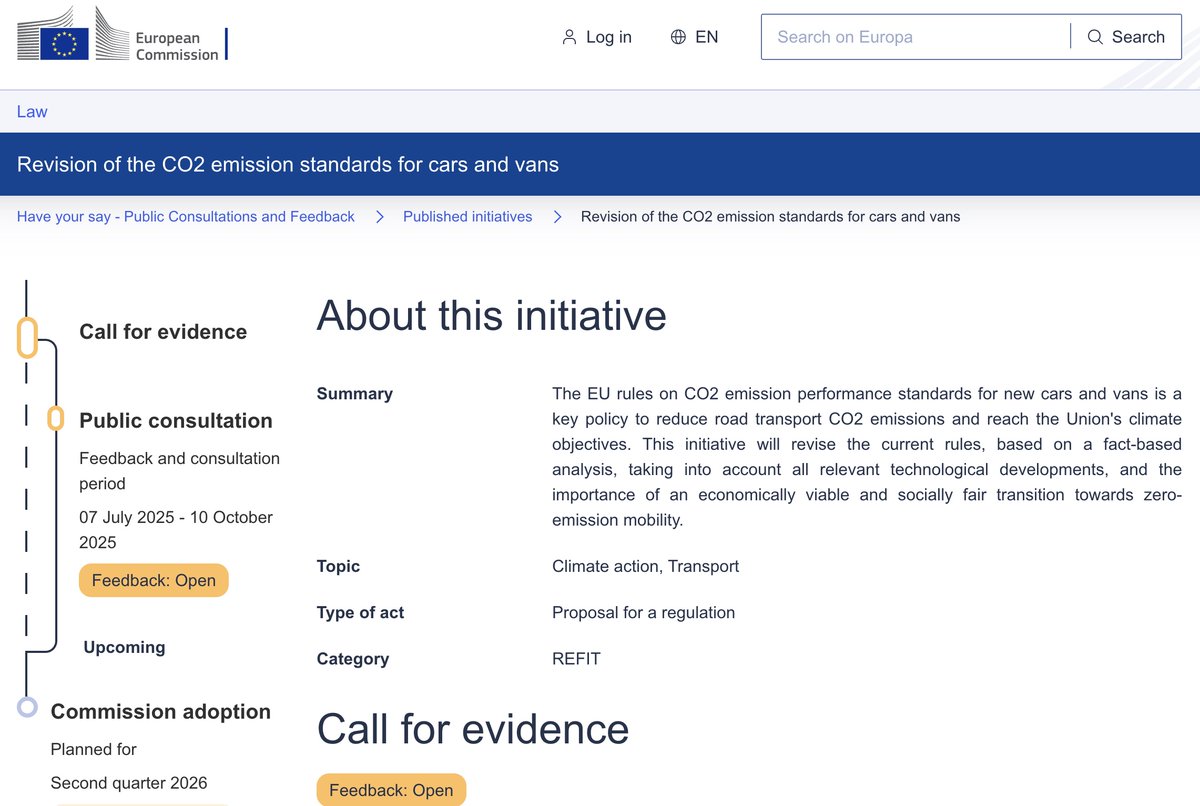The width and height of the screenshot is (1200, 806).
Task: Click the Log in user icon
Action: 570,37
